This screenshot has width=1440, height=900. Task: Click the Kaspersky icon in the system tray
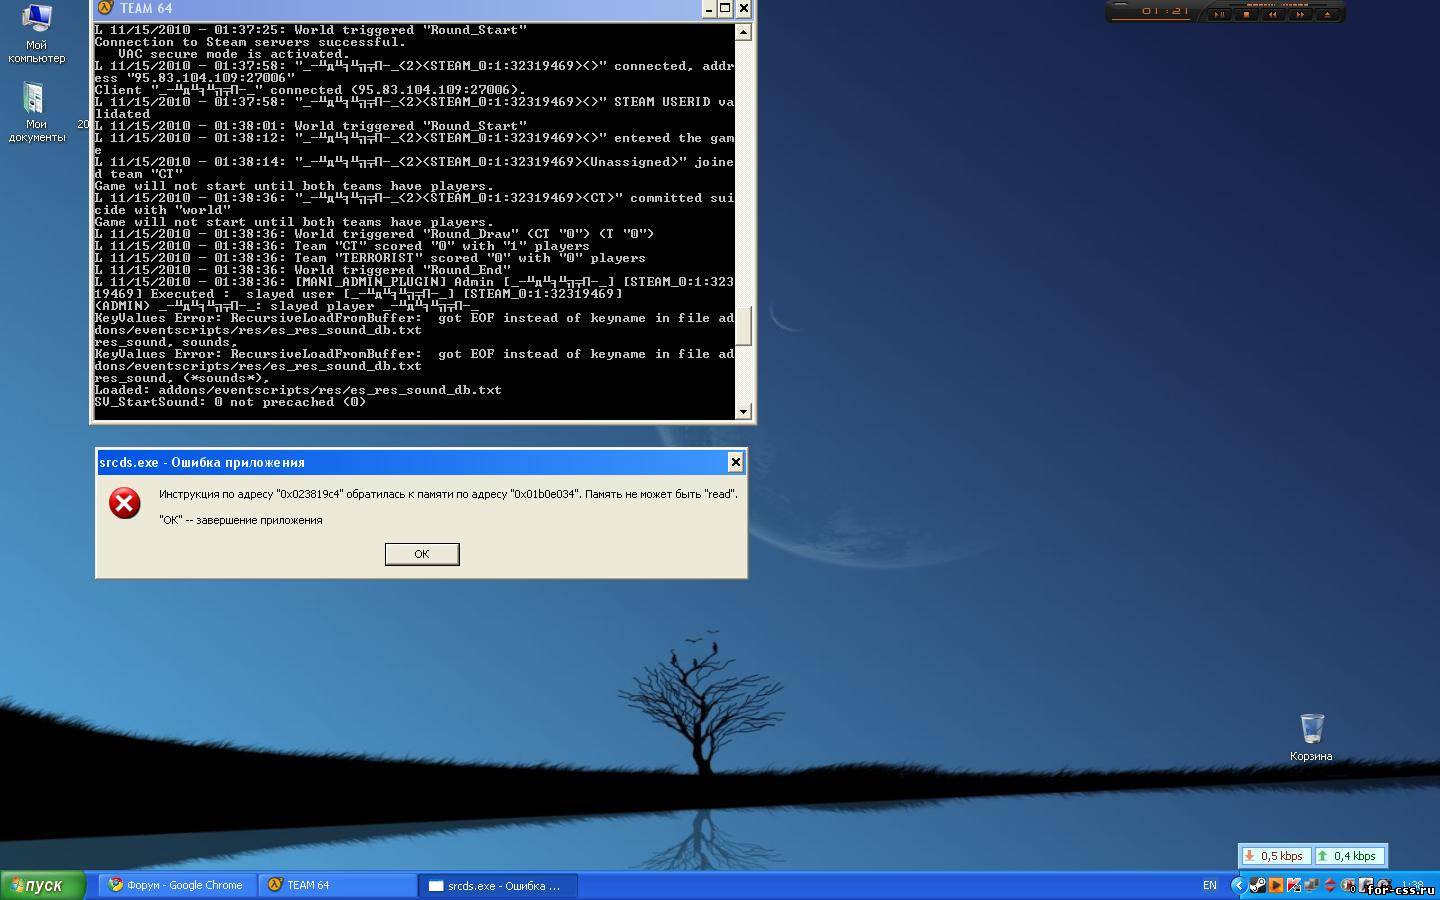(x=1294, y=885)
